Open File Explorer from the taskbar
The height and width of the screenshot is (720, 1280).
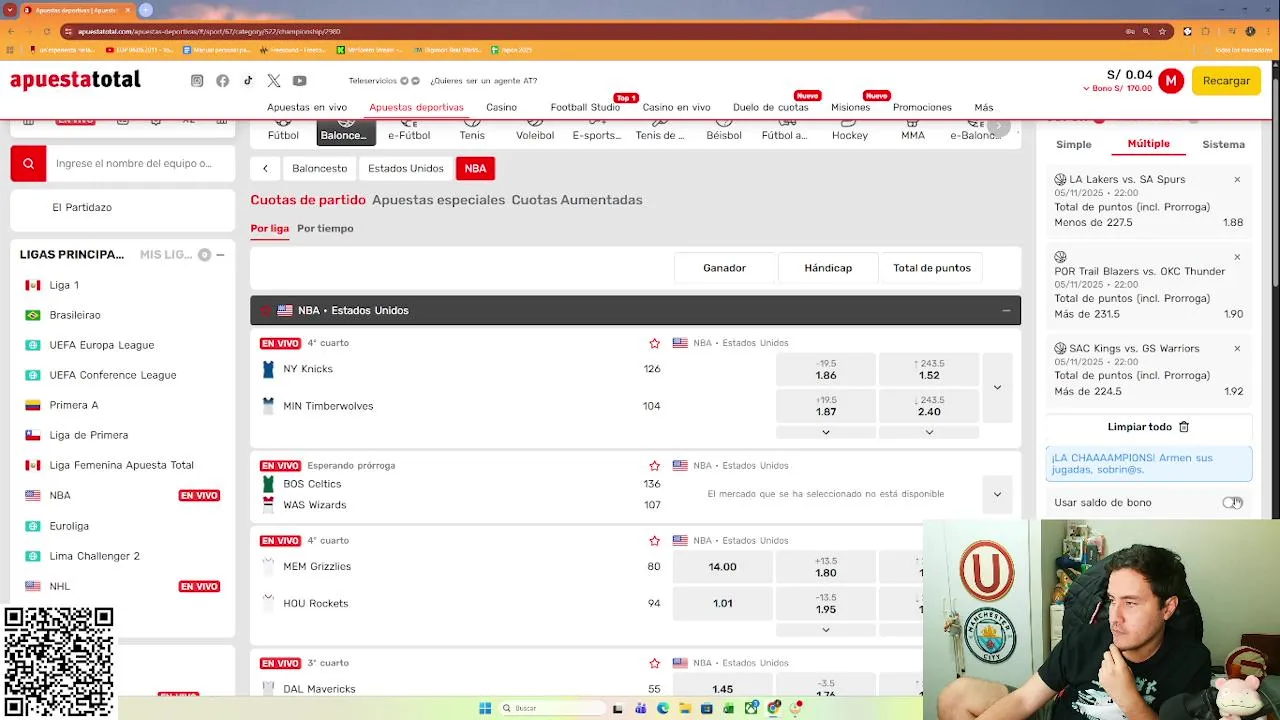pyautogui.click(x=684, y=708)
